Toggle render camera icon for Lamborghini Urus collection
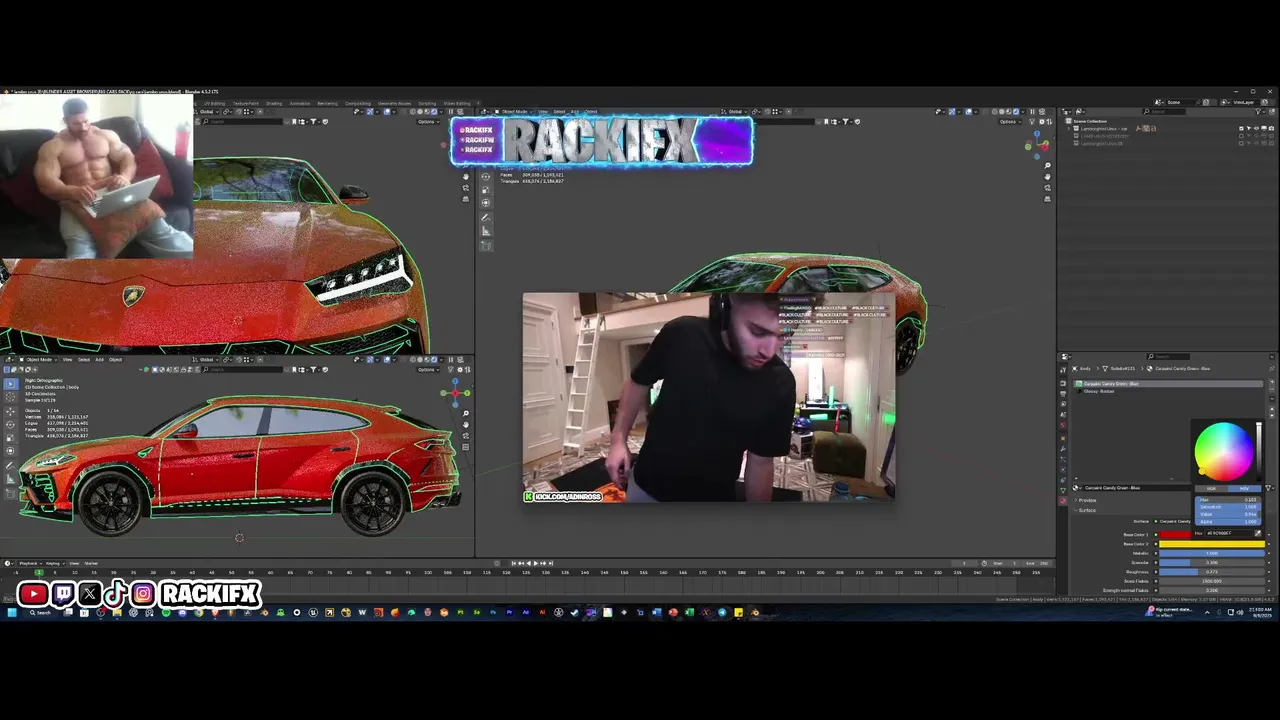Image resolution: width=1280 pixels, height=720 pixels. 1271,129
